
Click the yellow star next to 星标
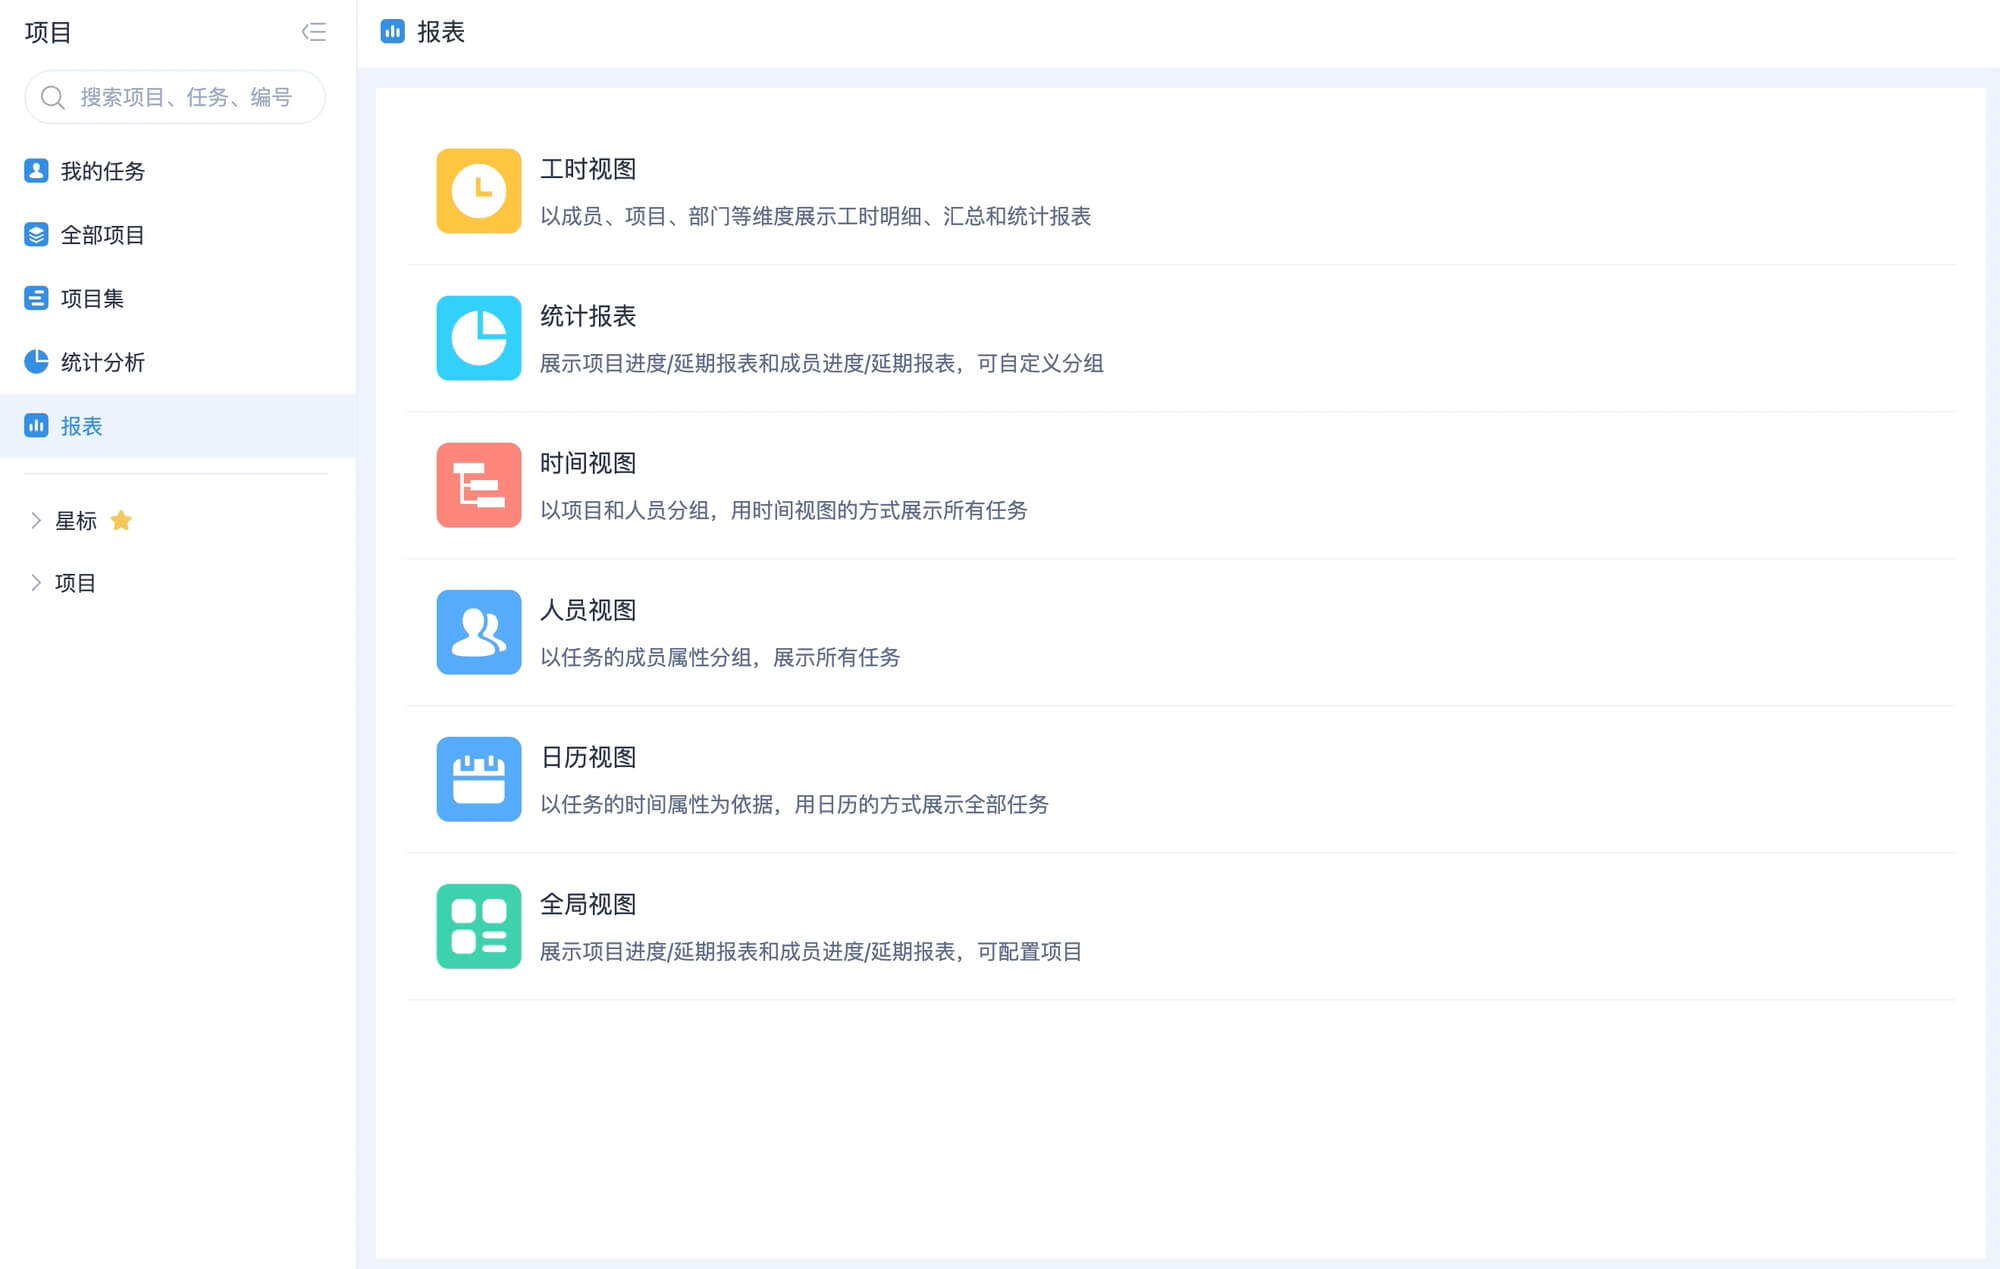121,520
